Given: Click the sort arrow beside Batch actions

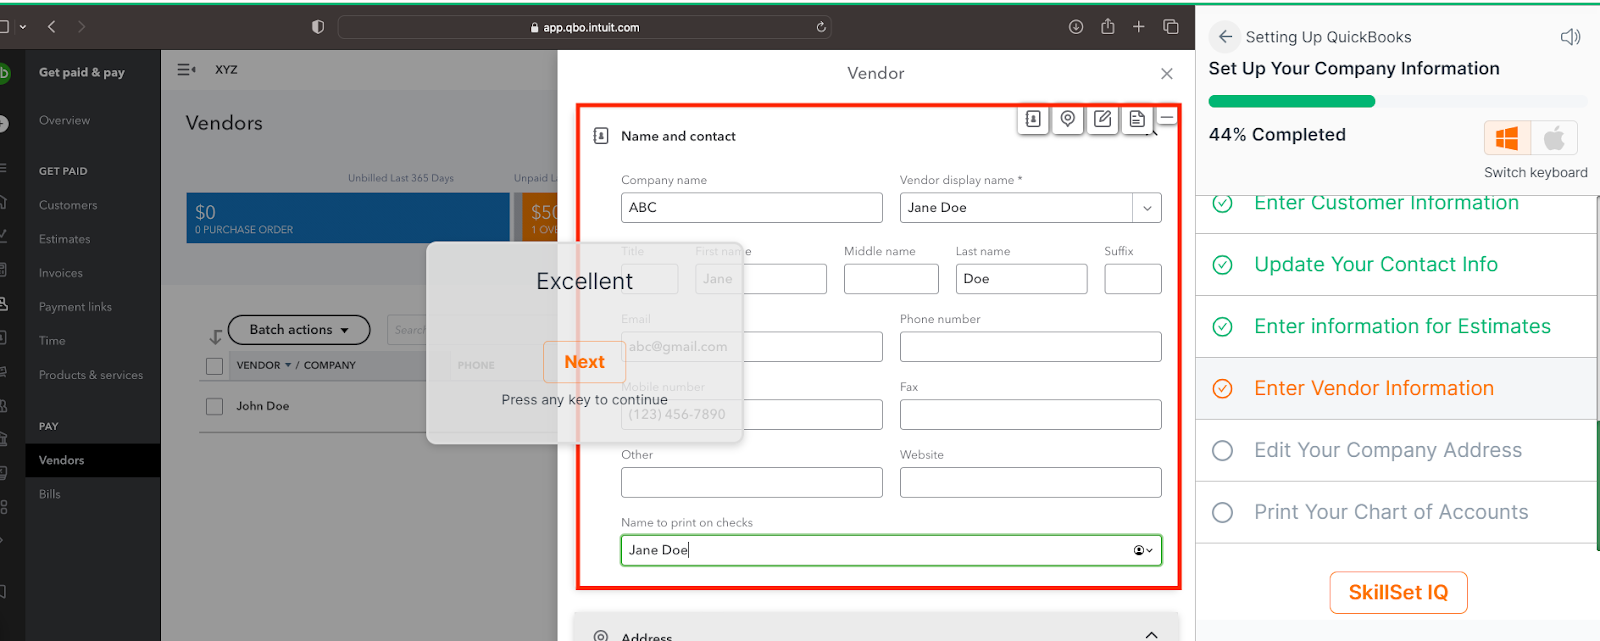Looking at the screenshot, I should pos(215,337).
